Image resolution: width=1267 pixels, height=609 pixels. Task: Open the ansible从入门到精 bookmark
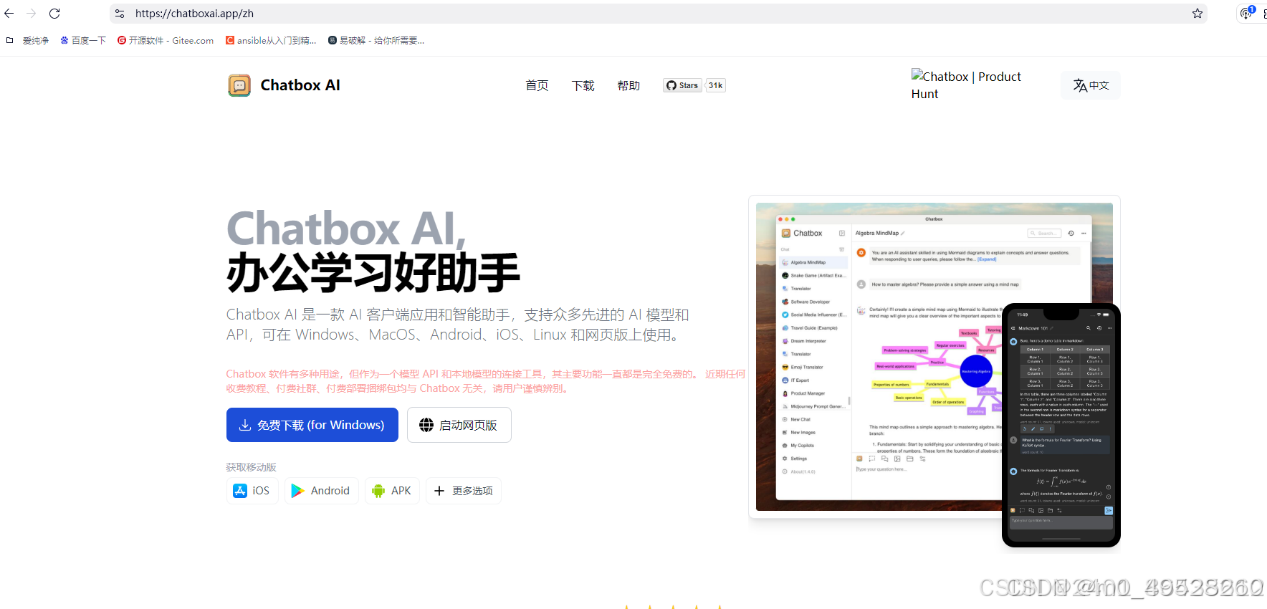[x=270, y=41]
